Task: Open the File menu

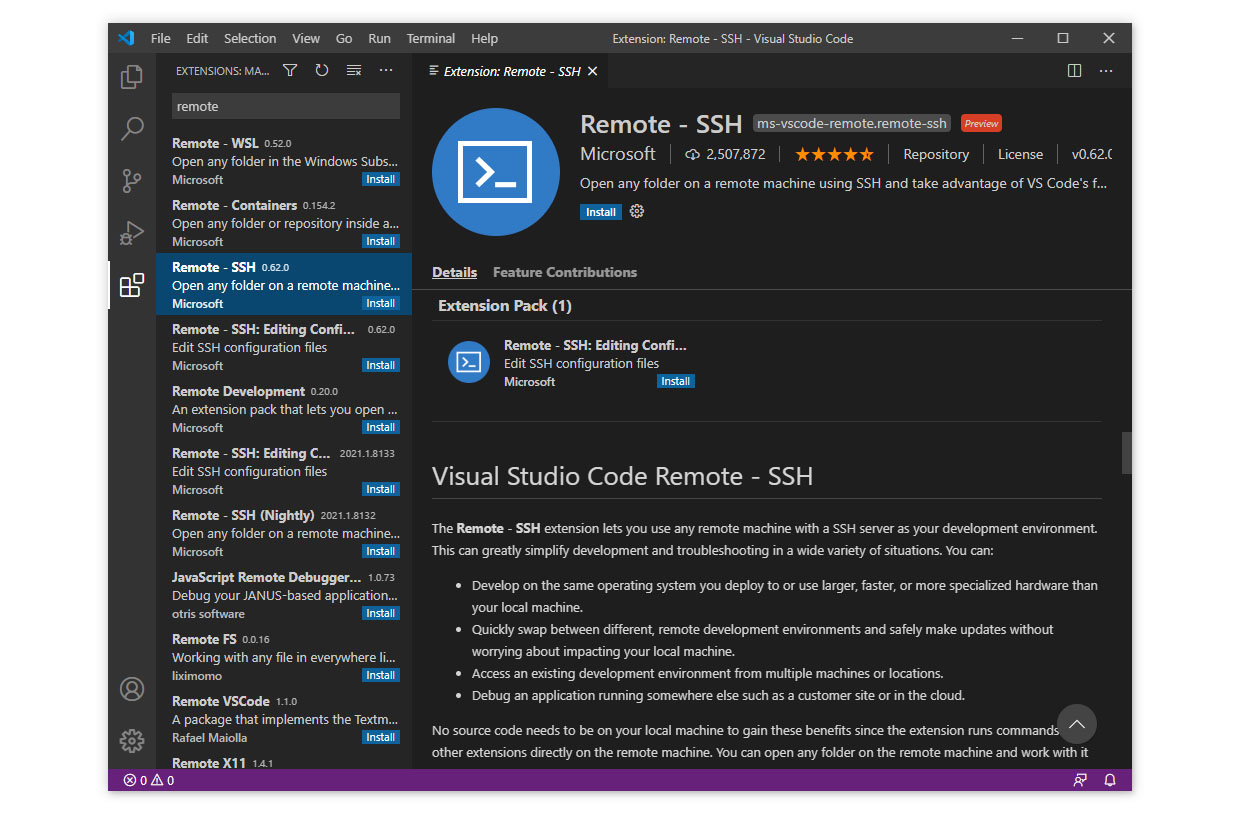Action: (161, 39)
